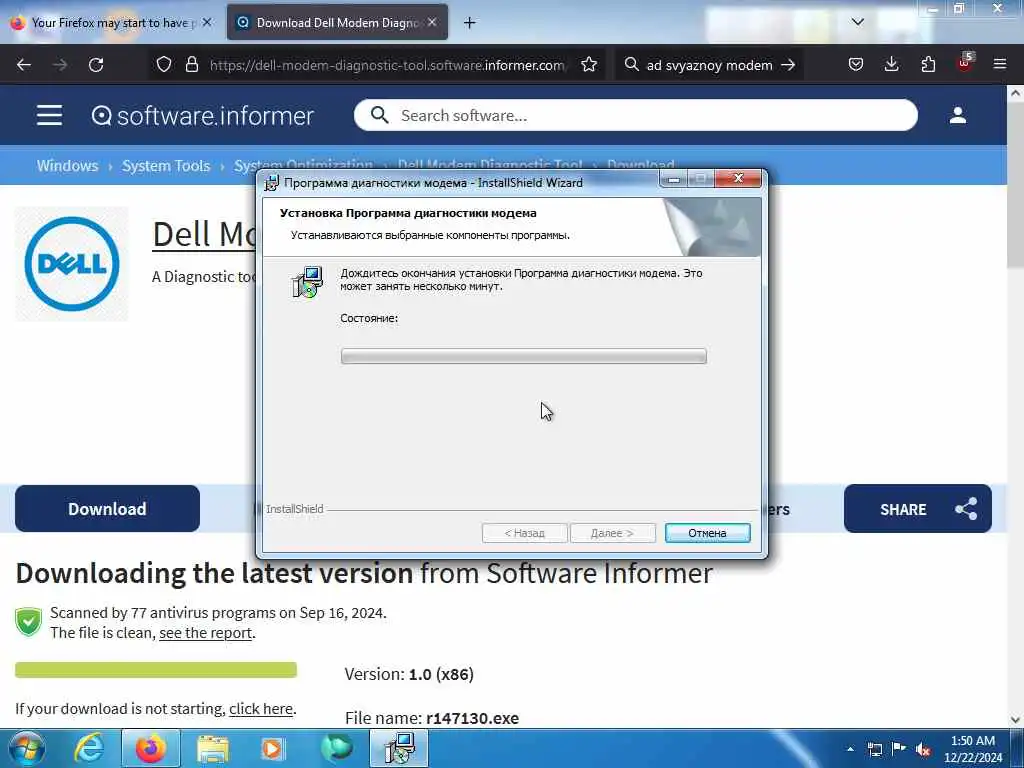Viewport: 1024px width, 768px height.
Task: Open Windows Media Player from taskbar
Action: 273,748
